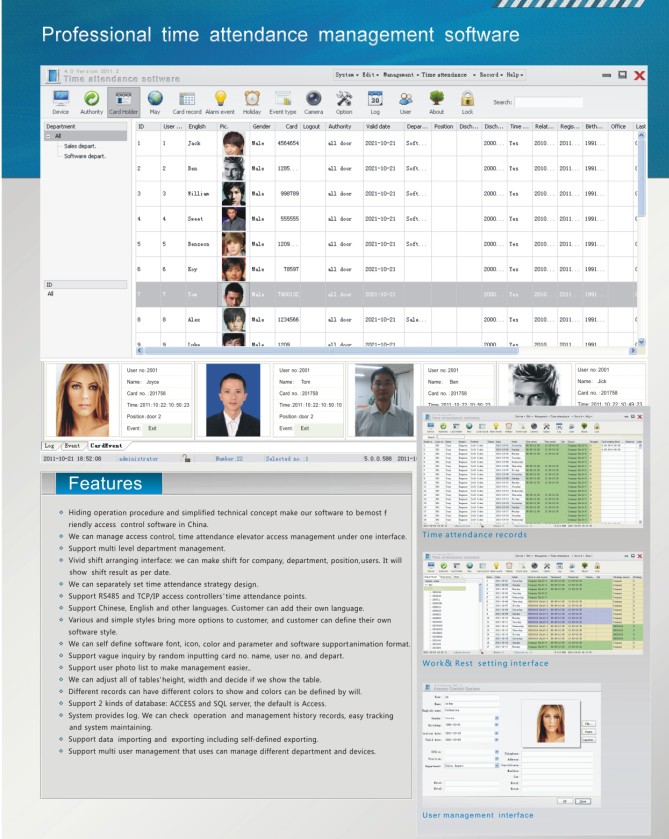The width and height of the screenshot is (669, 839).
Task: Open the Device toolbar icon
Action: [60, 102]
